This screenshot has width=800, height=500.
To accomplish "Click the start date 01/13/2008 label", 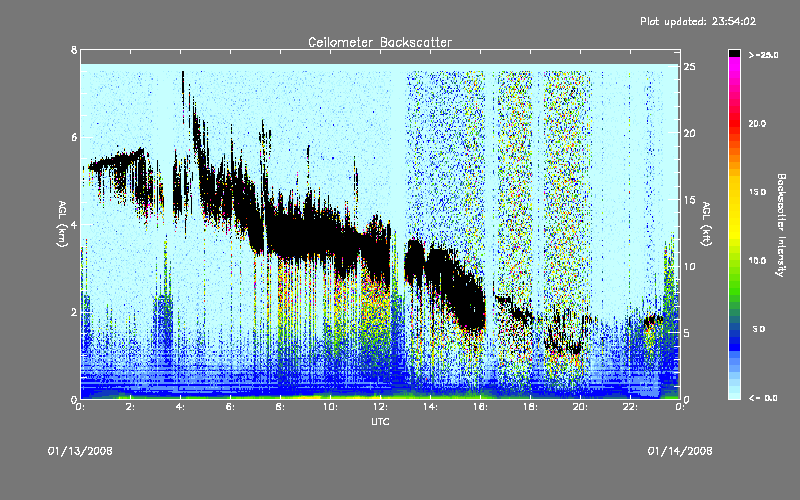I will coord(80,451).
